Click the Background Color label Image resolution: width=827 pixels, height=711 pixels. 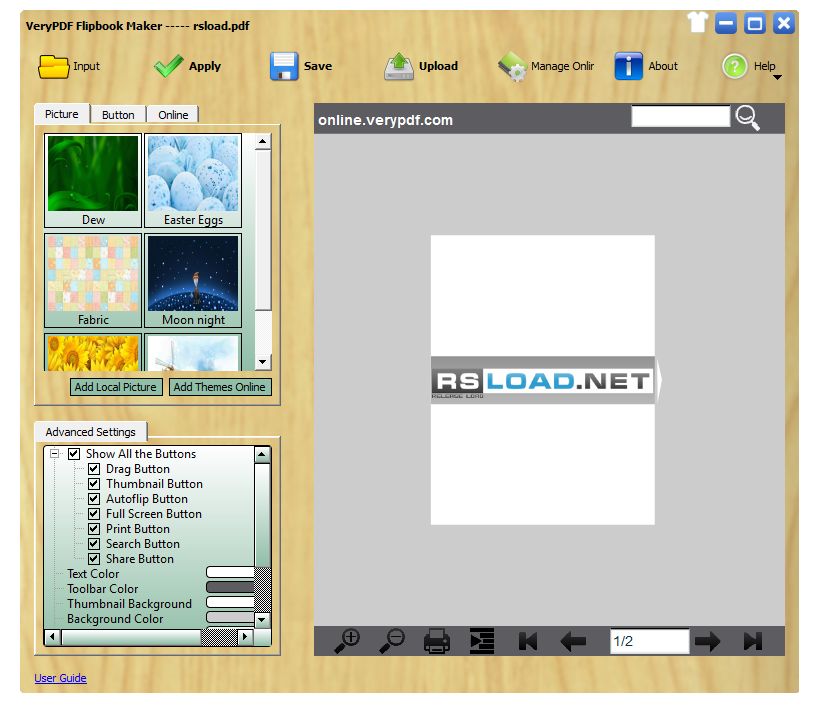(115, 619)
